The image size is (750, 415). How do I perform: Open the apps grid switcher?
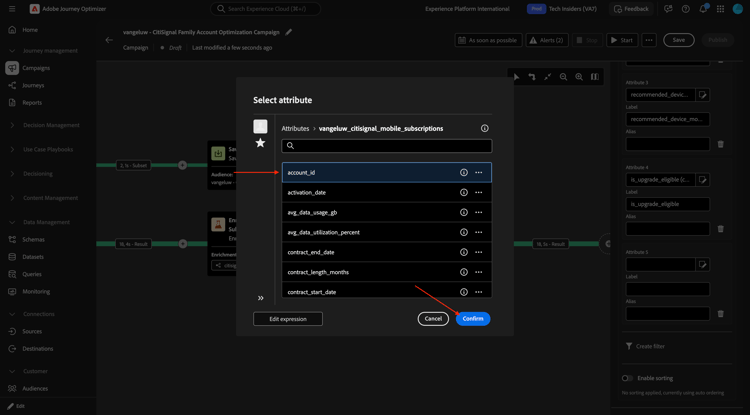point(721,9)
